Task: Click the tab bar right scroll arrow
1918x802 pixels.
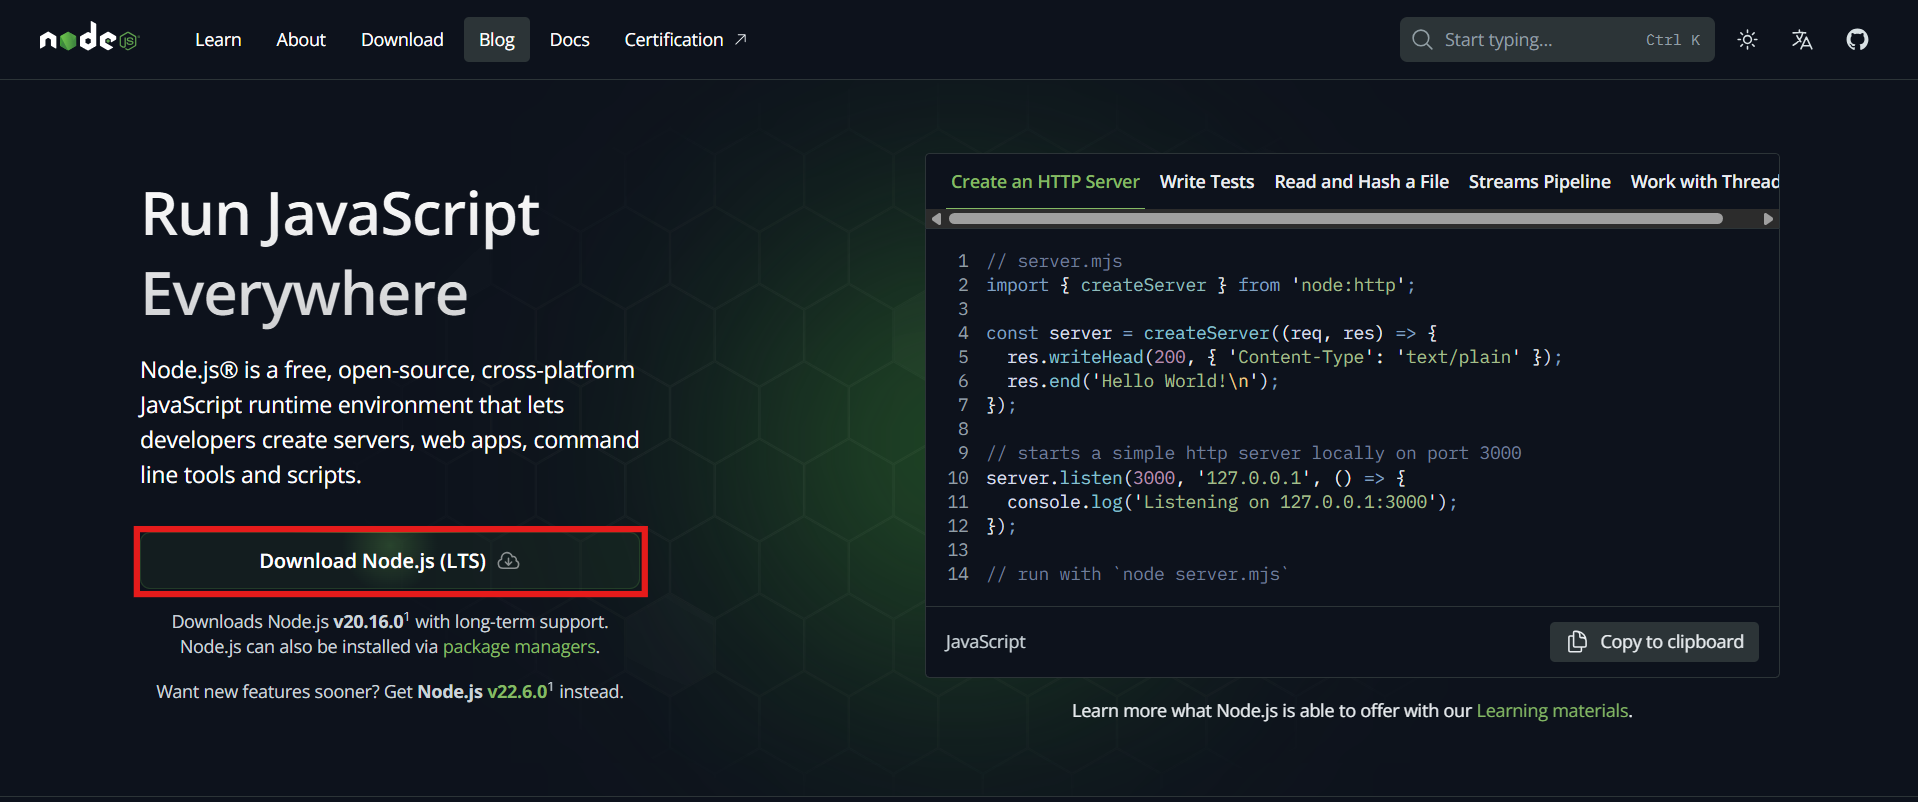Action: [1768, 219]
